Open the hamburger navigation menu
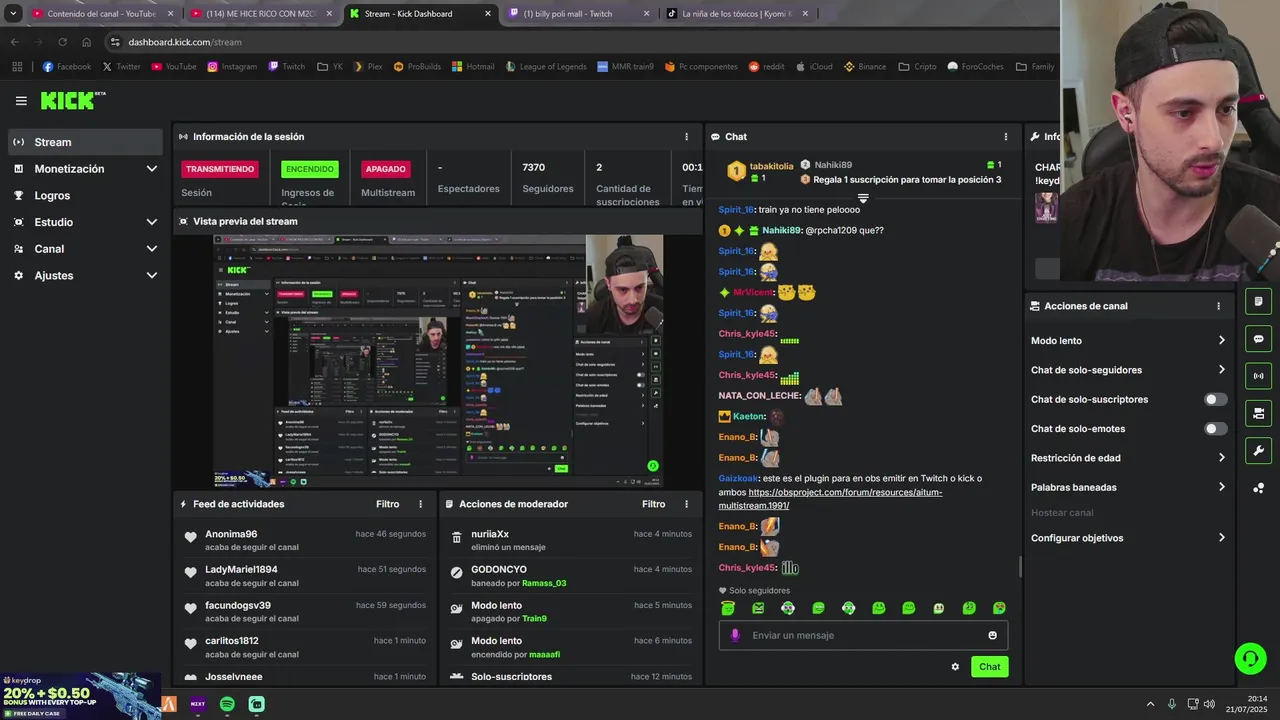This screenshot has width=1280, height=720. point(21,100)
